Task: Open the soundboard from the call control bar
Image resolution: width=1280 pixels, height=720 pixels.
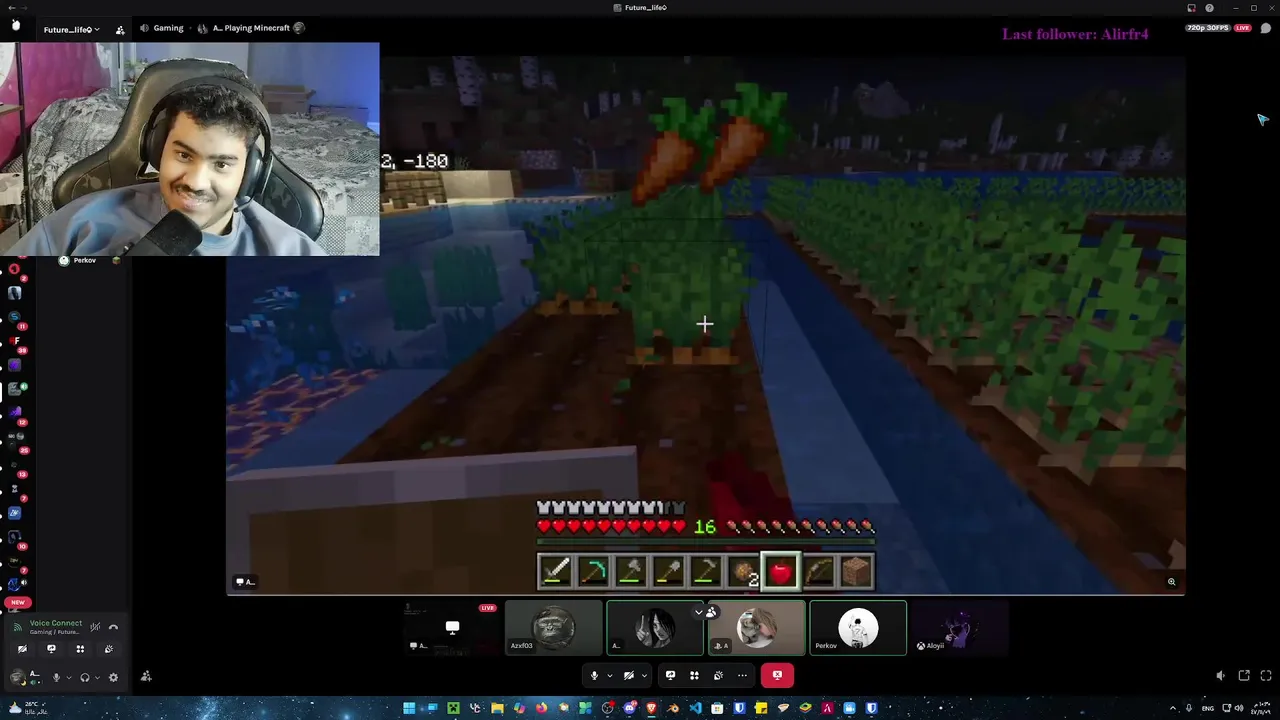Action: pyautogui.click(x=718, y=675)
